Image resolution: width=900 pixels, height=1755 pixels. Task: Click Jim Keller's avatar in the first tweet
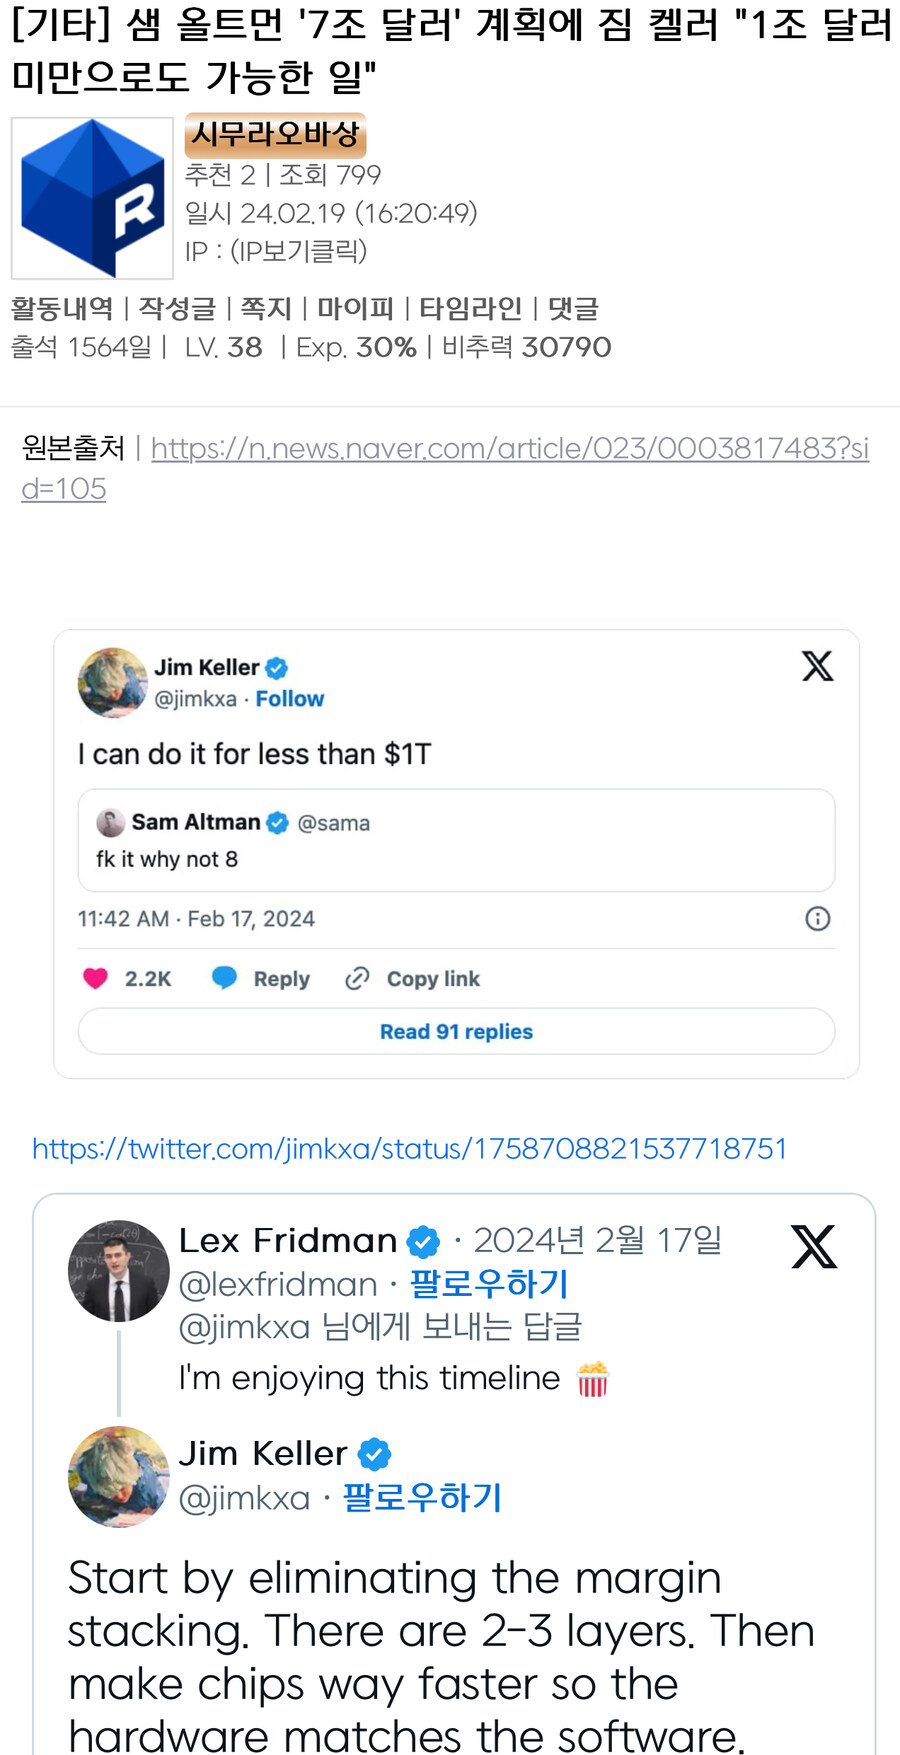point(112,683)
